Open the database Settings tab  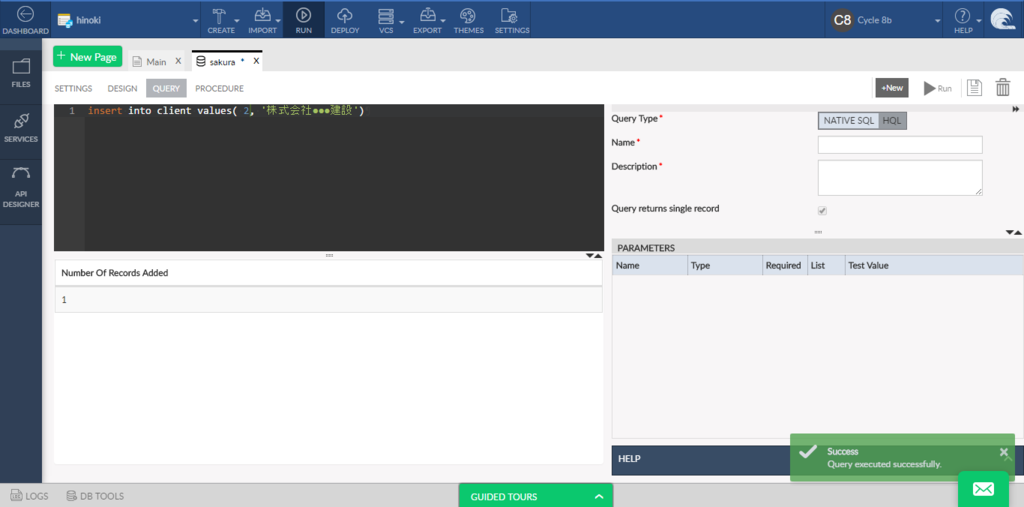[x=73, y=88]
